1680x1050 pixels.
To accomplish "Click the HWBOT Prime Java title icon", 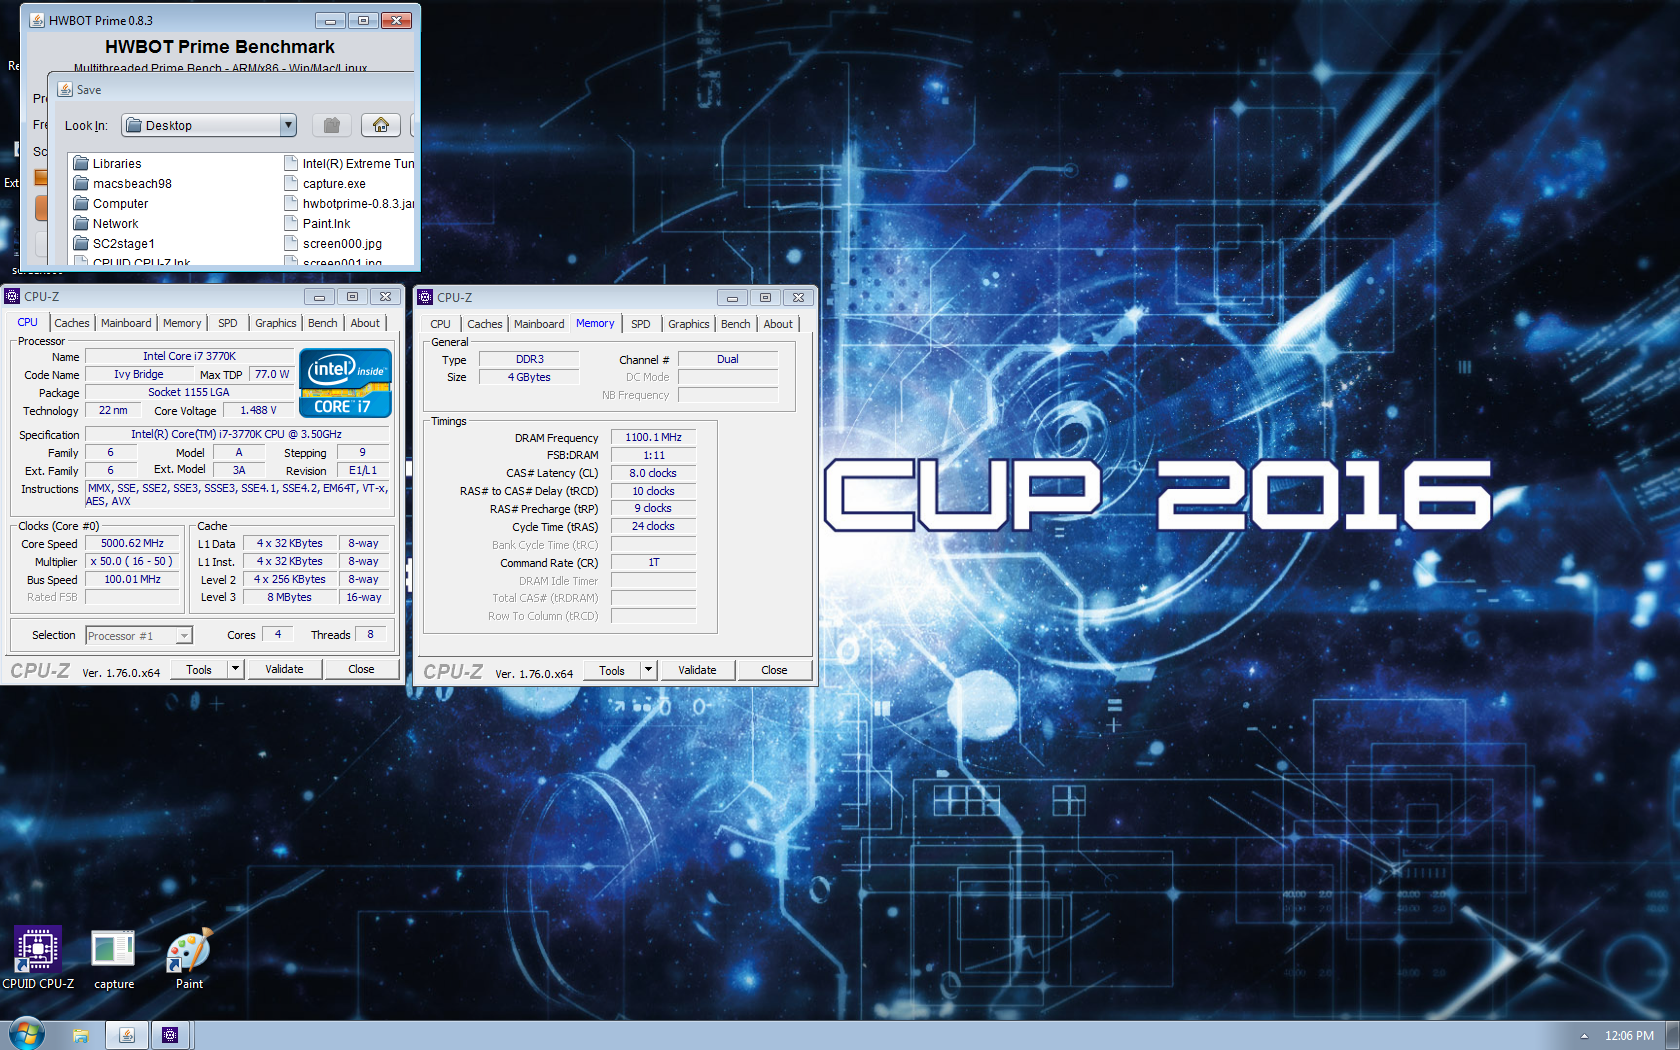I will point(37,20).
